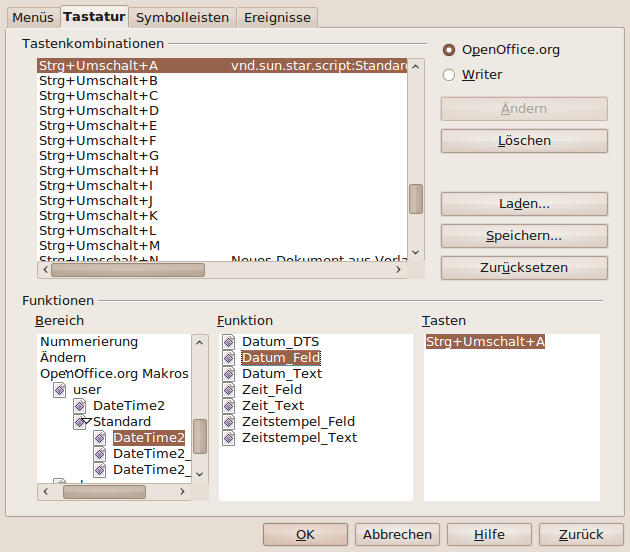
Task: Click the Tastenkombinationen vertical scrollbar thumb
Action: pyautogui.click(x=415, y=198)
